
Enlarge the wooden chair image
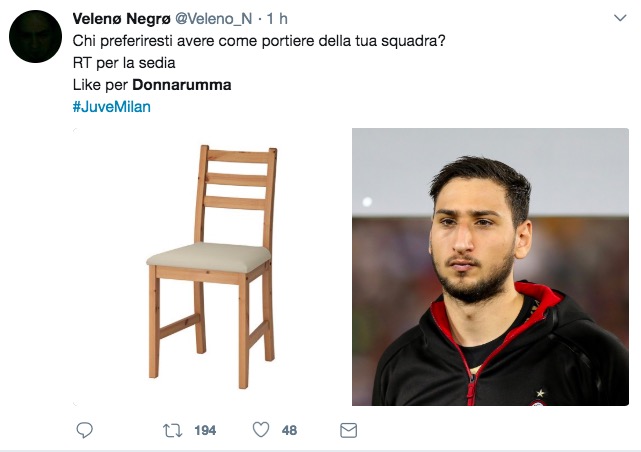(x=211, y=267)
